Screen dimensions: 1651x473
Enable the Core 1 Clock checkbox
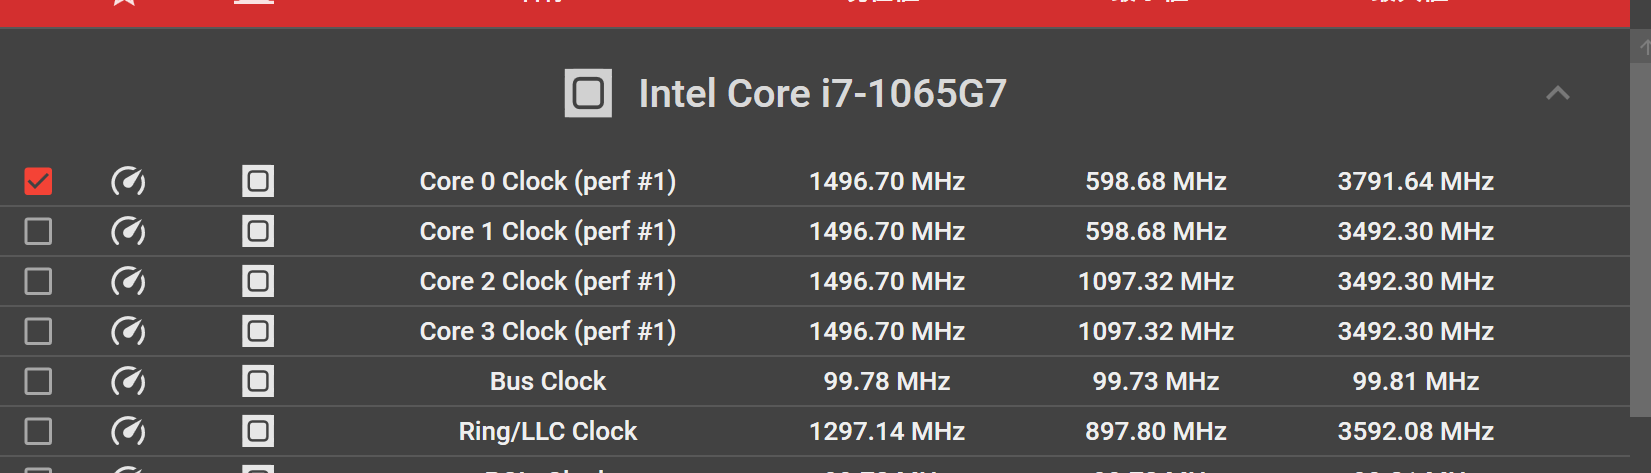point(38,231)
